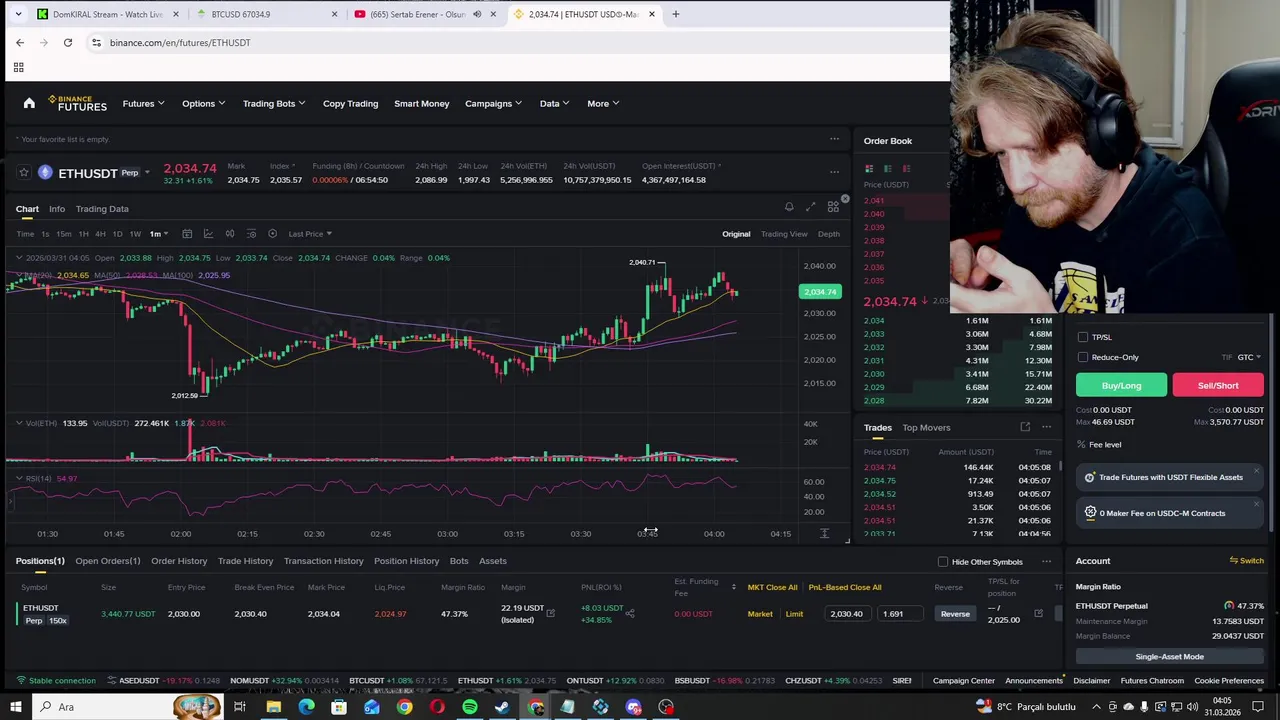Switch account mode with Switch toggle

click(1247, 561)
